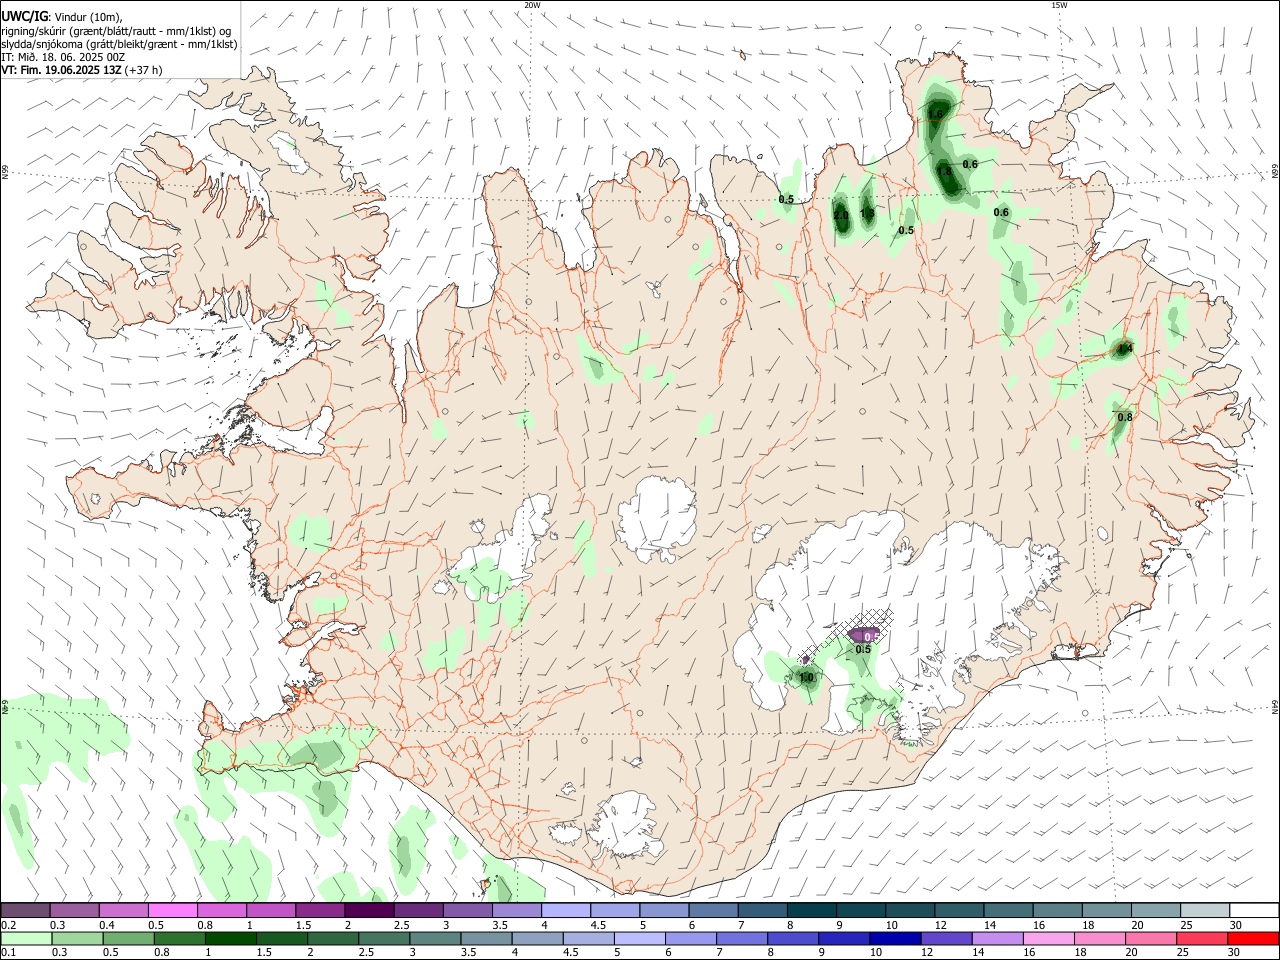The image size is (1280, 960).
Task: Click the white swatch at 30 in top legend row
Action: (x=1254, y=910)
